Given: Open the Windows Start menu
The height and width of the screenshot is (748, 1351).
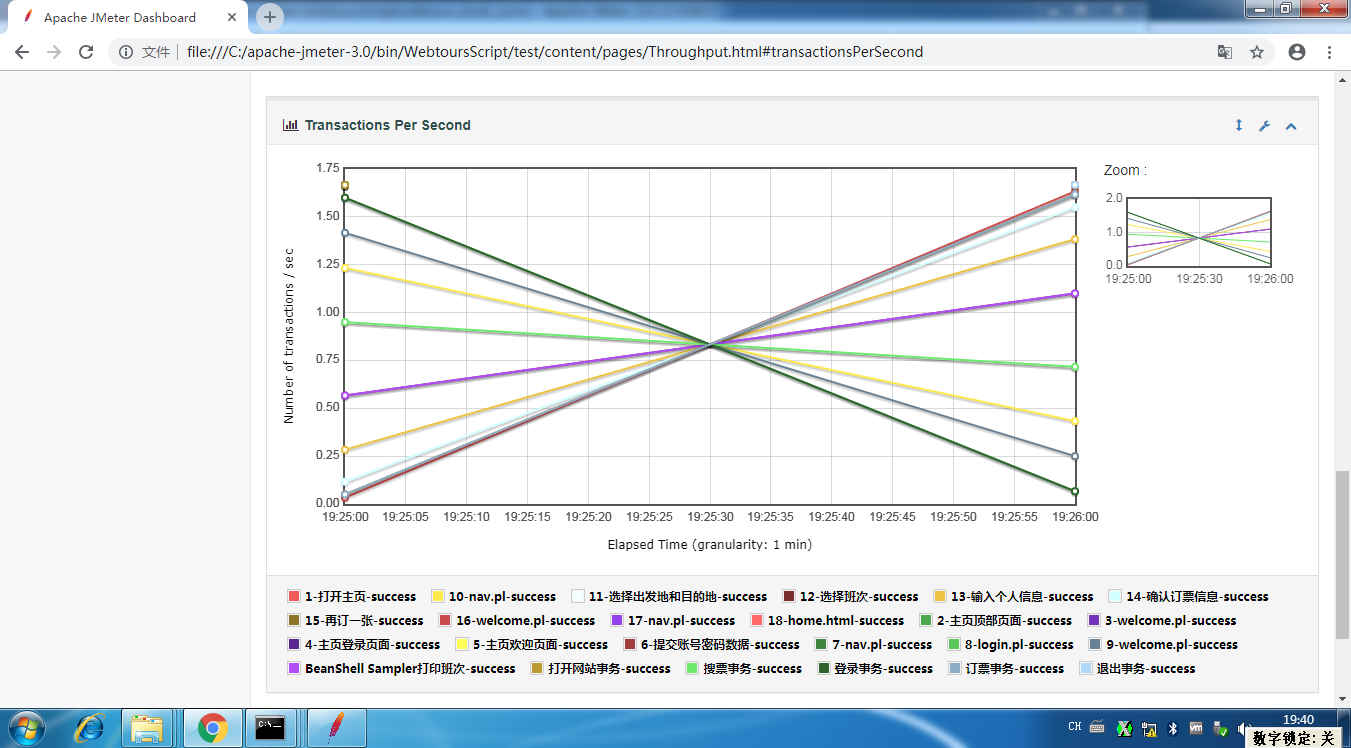Looking at the screenshot, I should [27, 727].
